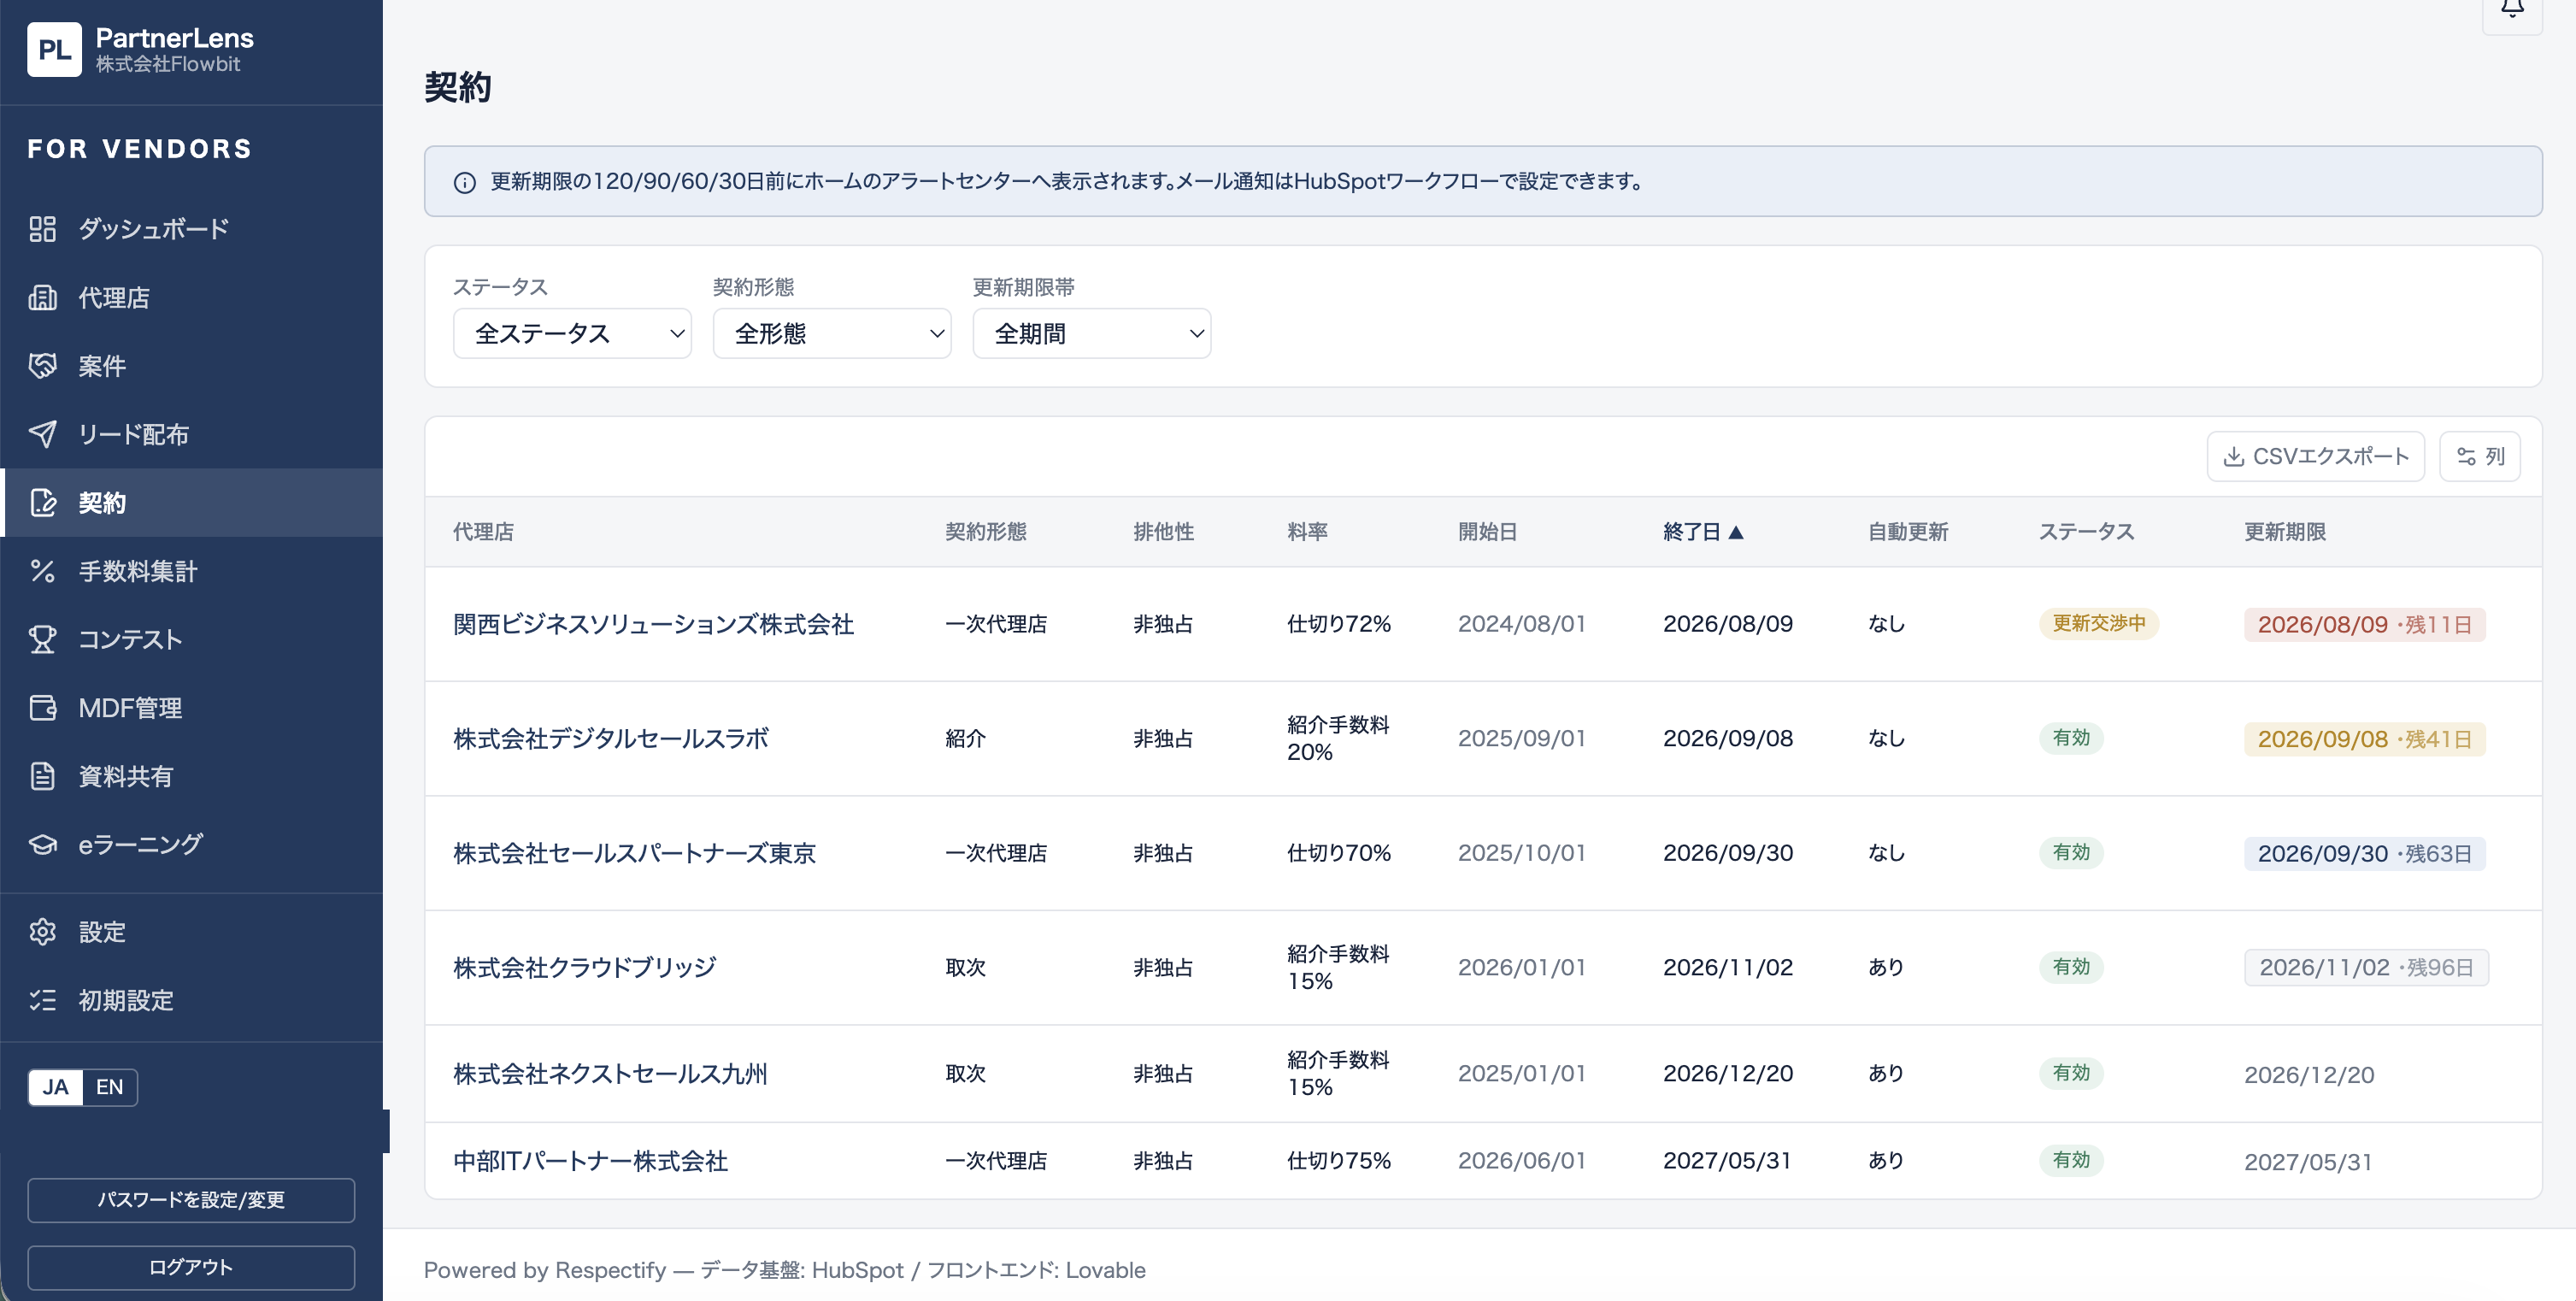
Task: Click the 更新期限 column header
Action: [x=2285, y=532]
